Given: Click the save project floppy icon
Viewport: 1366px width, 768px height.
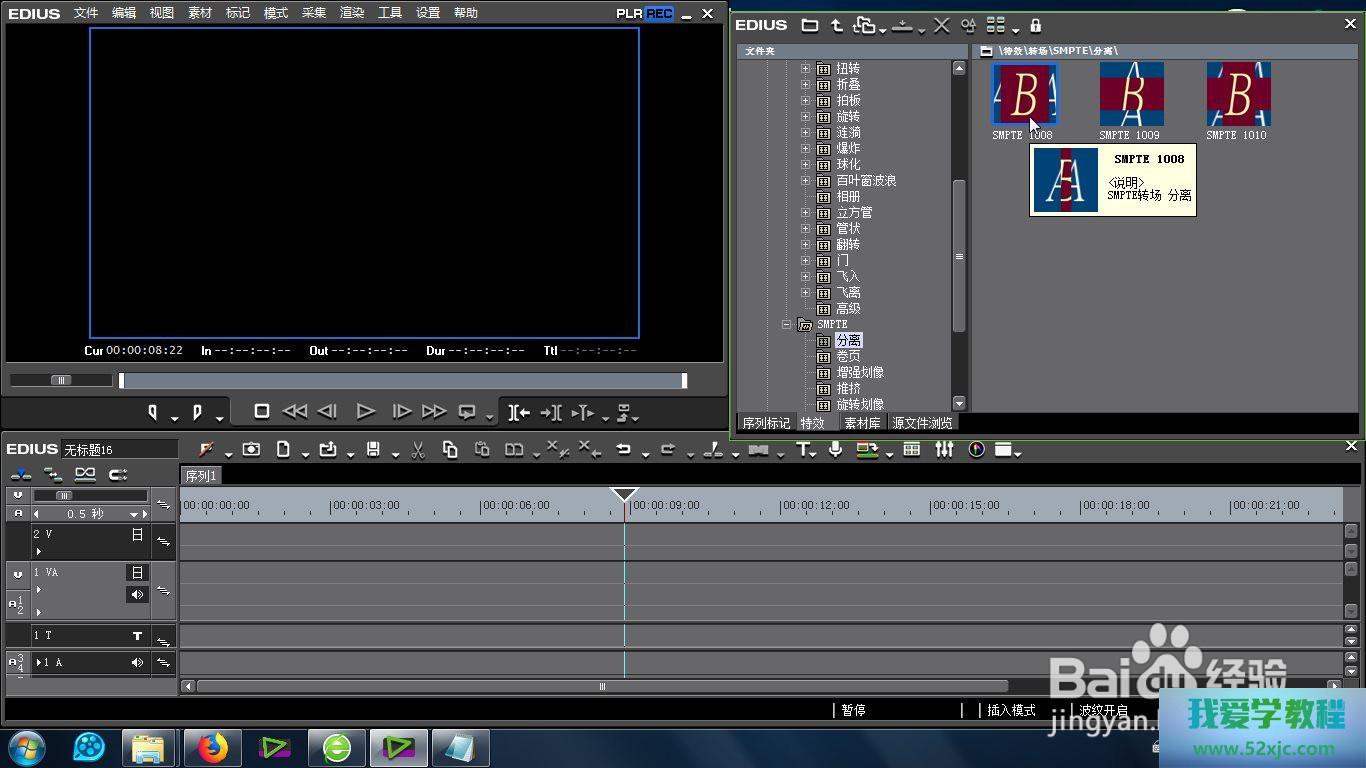Looking at the screenshot, I should [x=373, y=450].
